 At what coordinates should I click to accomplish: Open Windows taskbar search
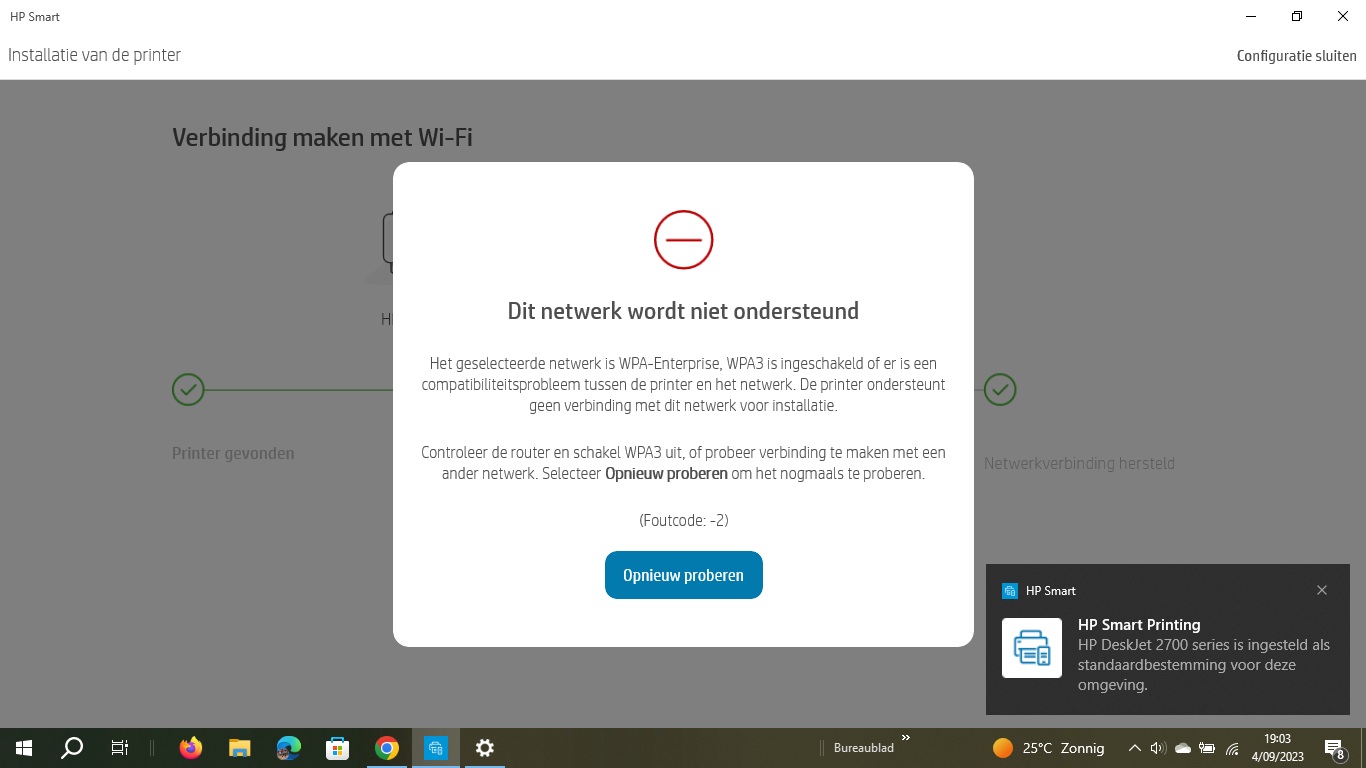tap(72, 748)
